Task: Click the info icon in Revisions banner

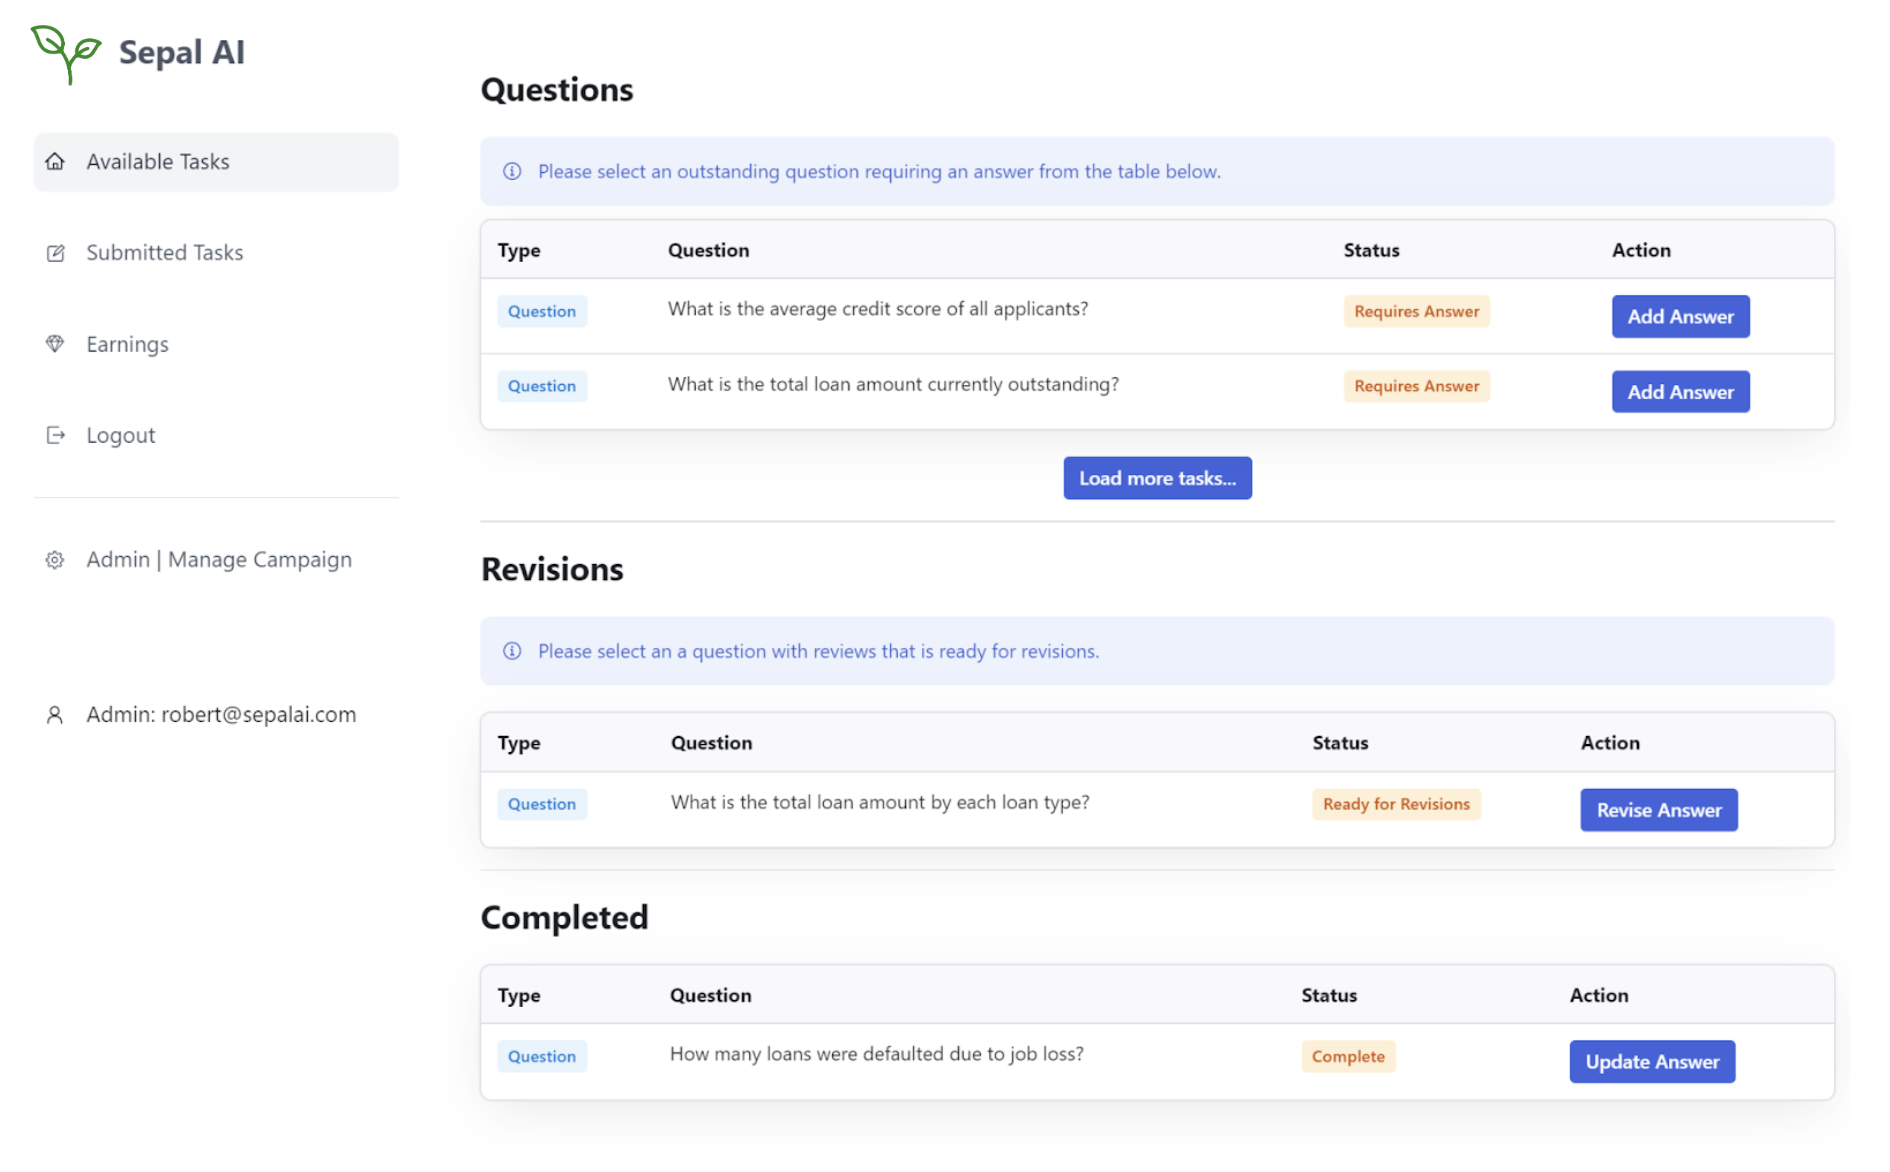Action: coord(512,651)
